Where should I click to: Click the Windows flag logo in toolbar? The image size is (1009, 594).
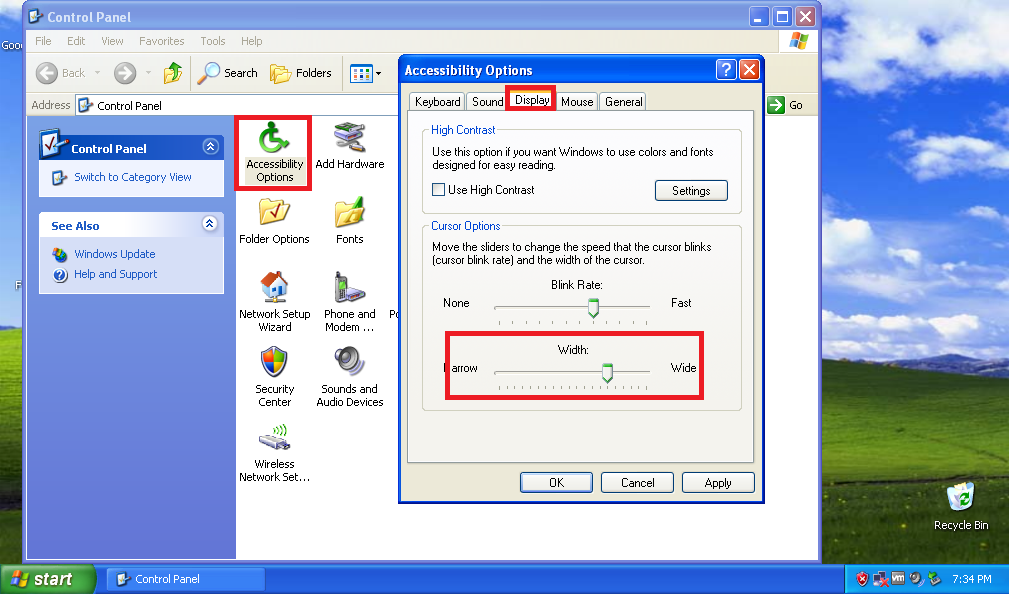pos(799,41)
